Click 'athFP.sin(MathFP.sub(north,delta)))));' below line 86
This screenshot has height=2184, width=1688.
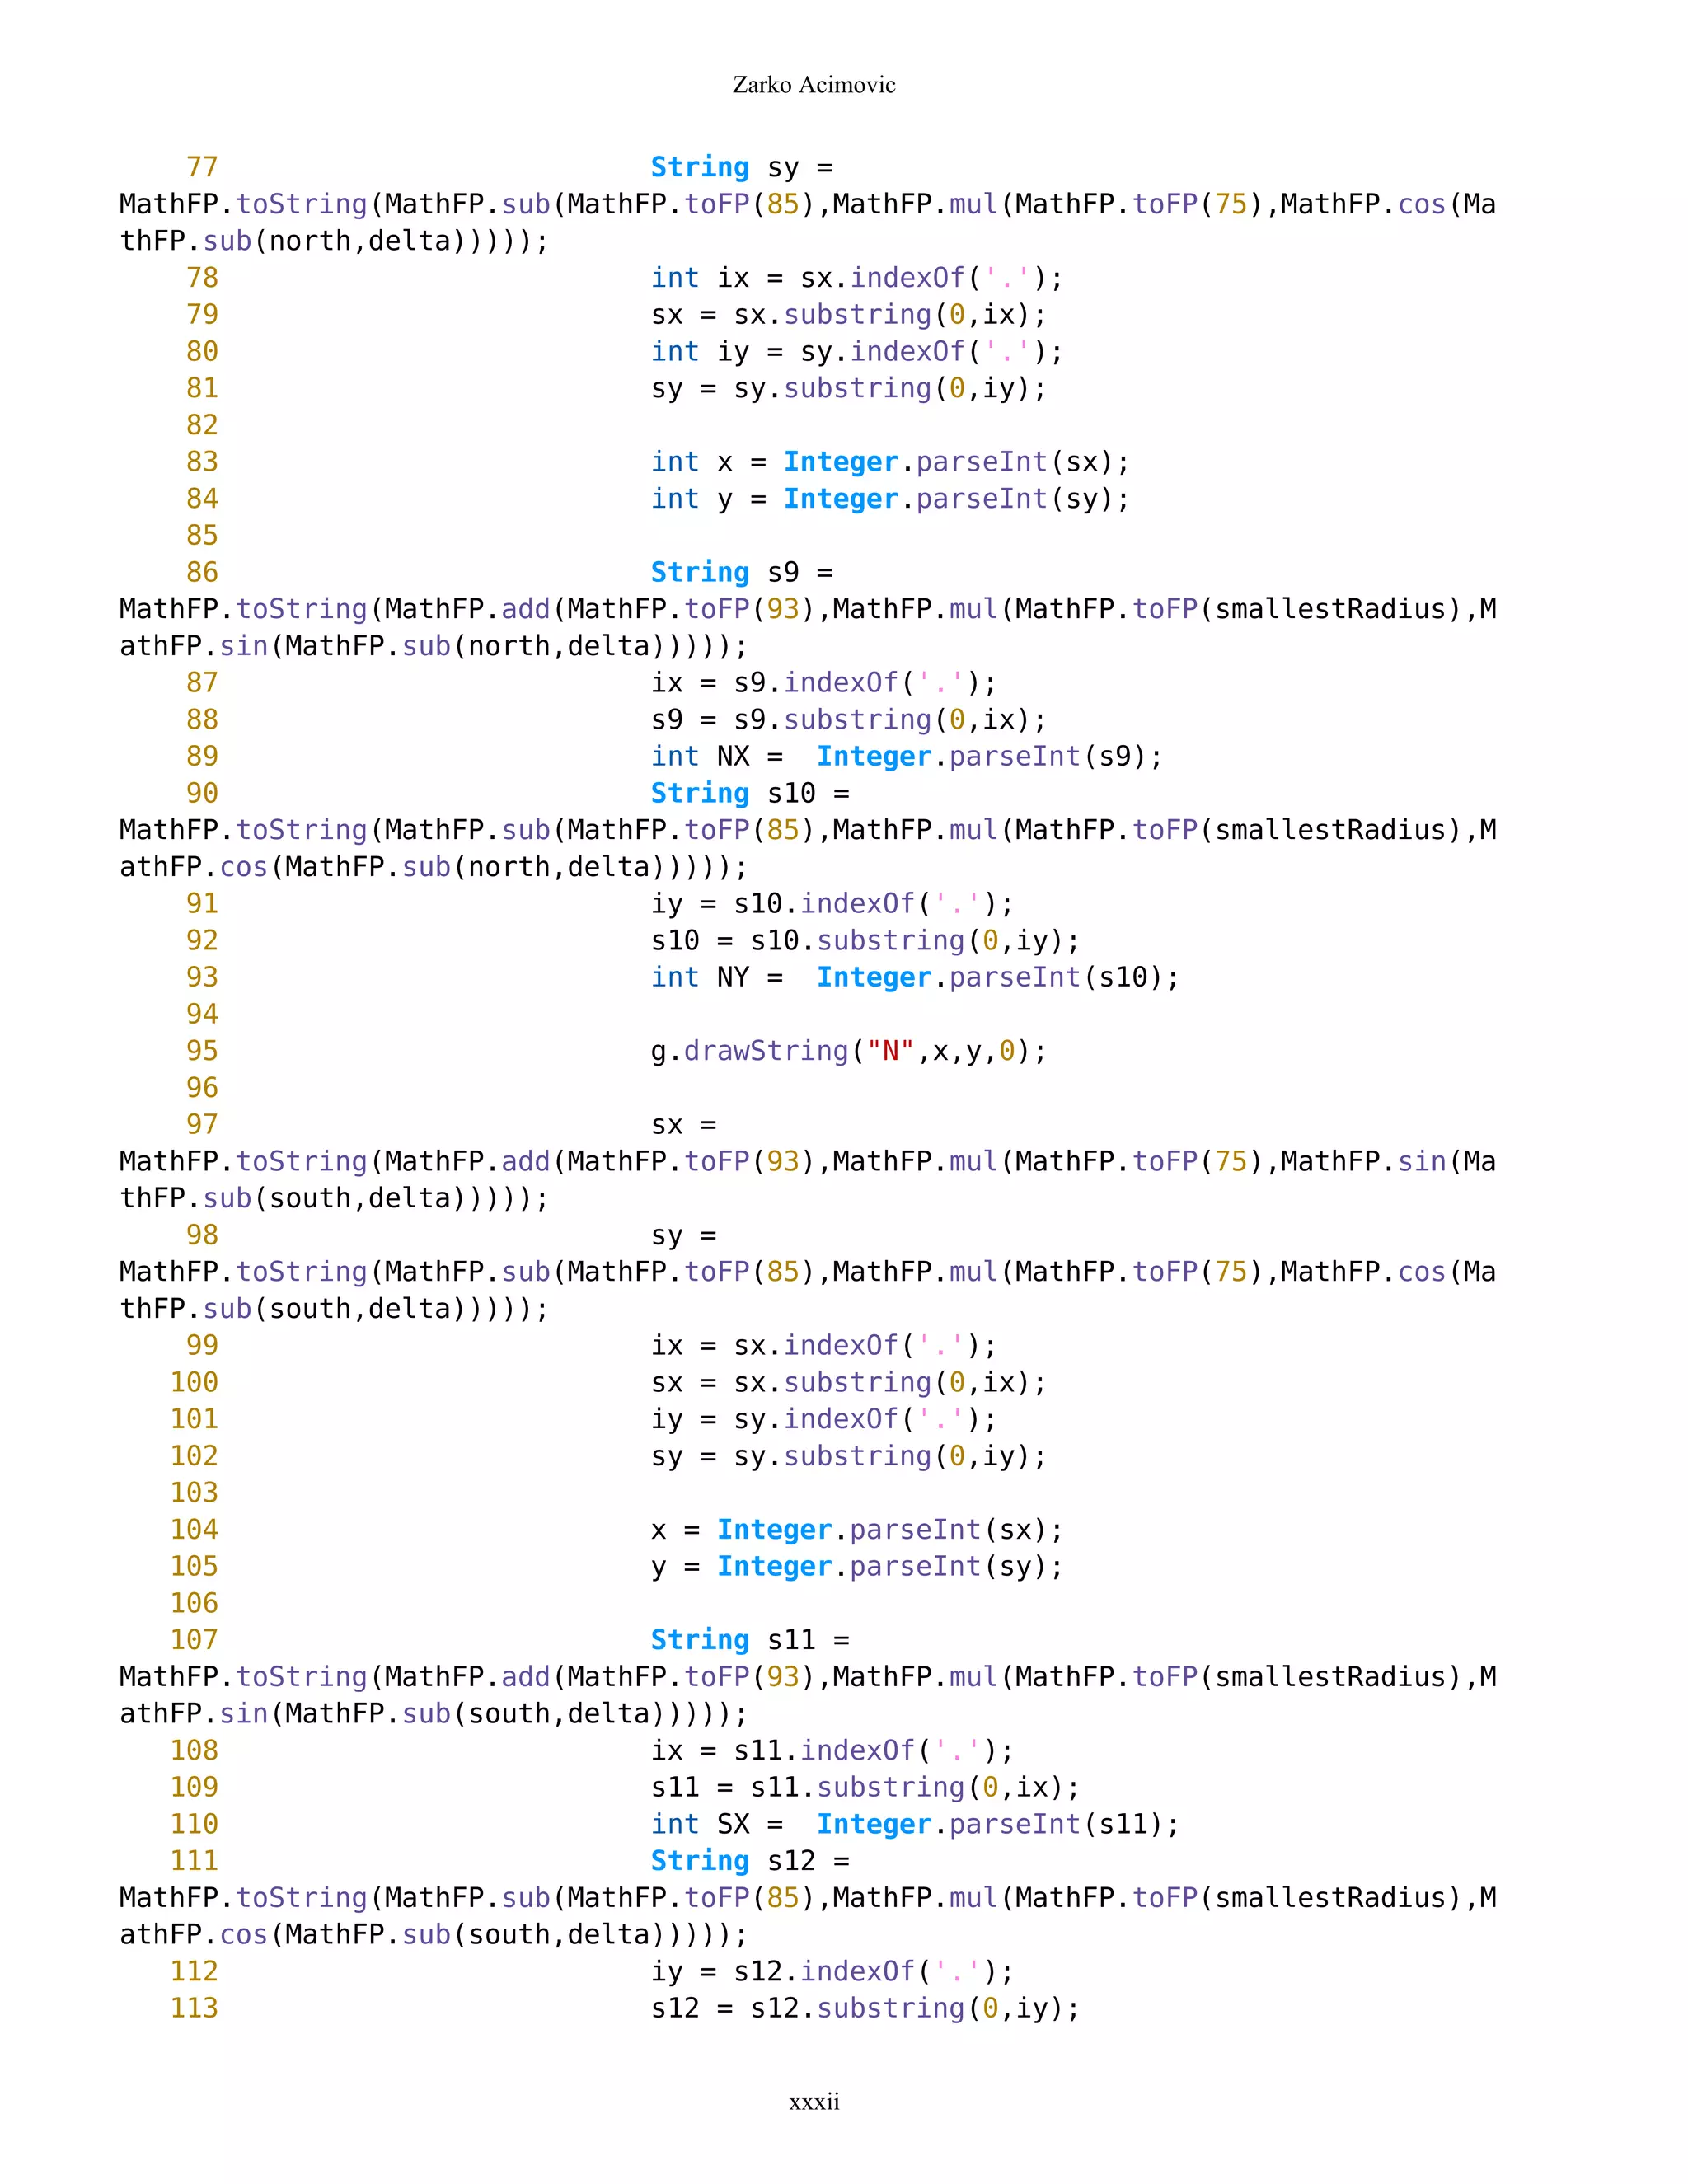[434, 646]
